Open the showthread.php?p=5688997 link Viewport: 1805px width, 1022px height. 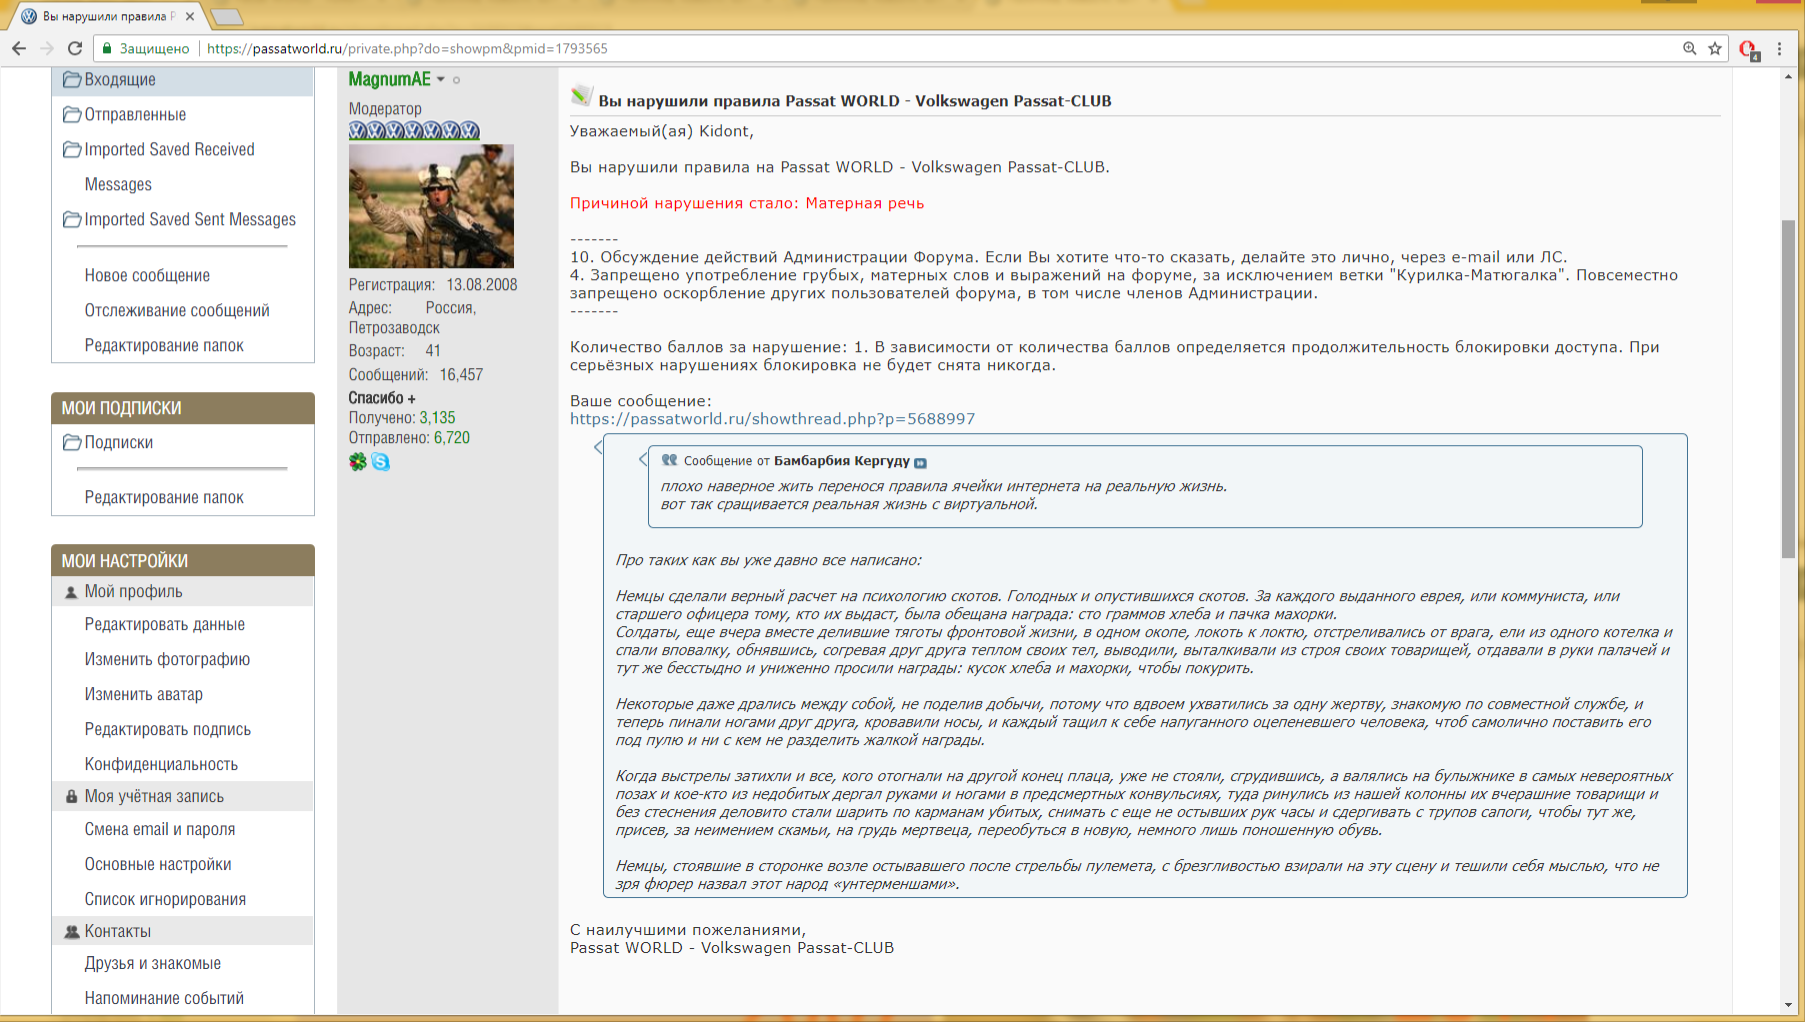tap(772, 419)
